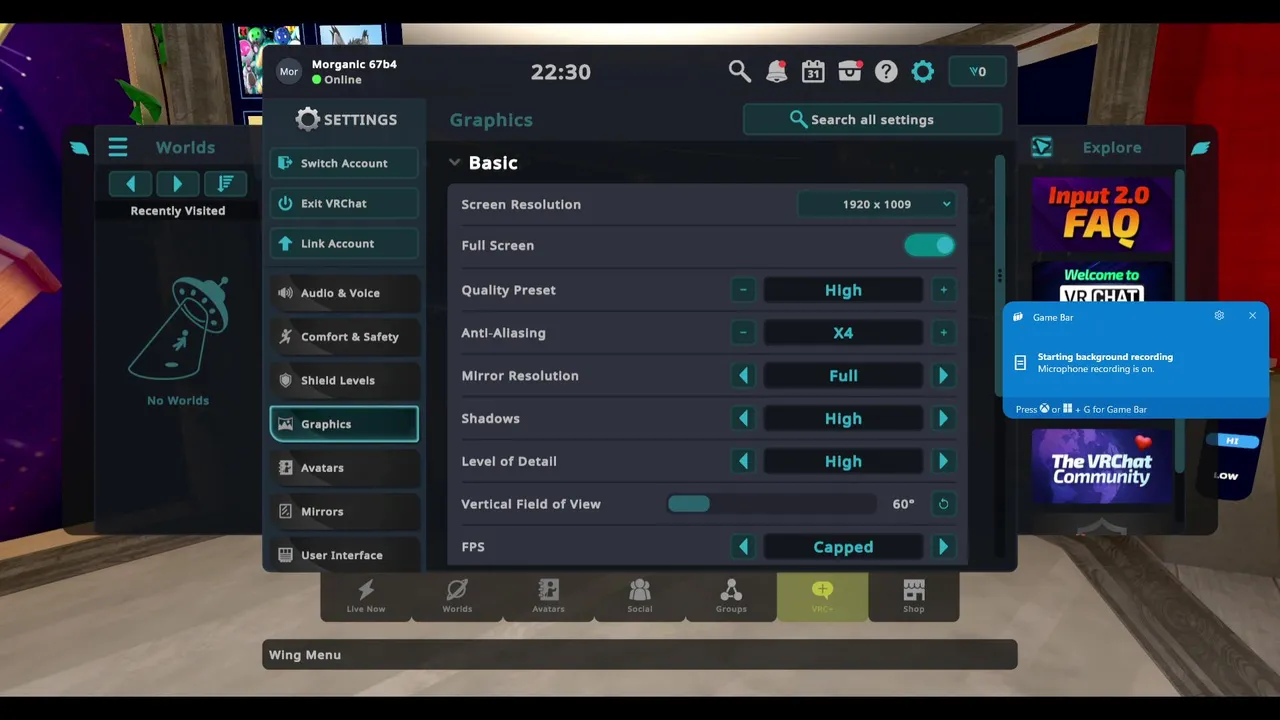Decrease Anti-Aliasing with minus button
This screenshot has width=1280, height=720.
point(743,333)
